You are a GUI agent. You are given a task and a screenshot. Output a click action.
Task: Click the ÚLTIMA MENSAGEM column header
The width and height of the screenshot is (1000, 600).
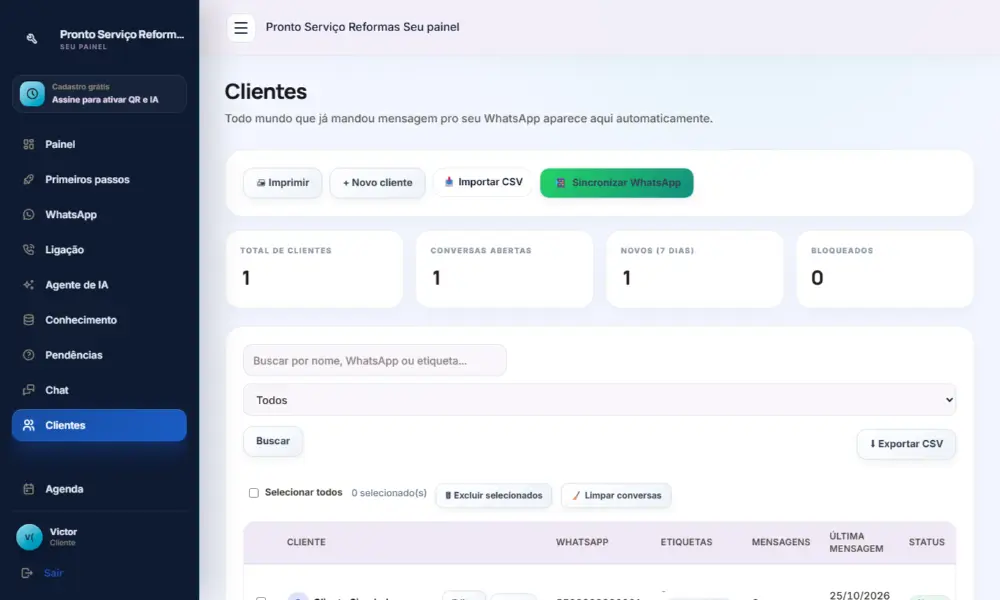tap(856, 542)
